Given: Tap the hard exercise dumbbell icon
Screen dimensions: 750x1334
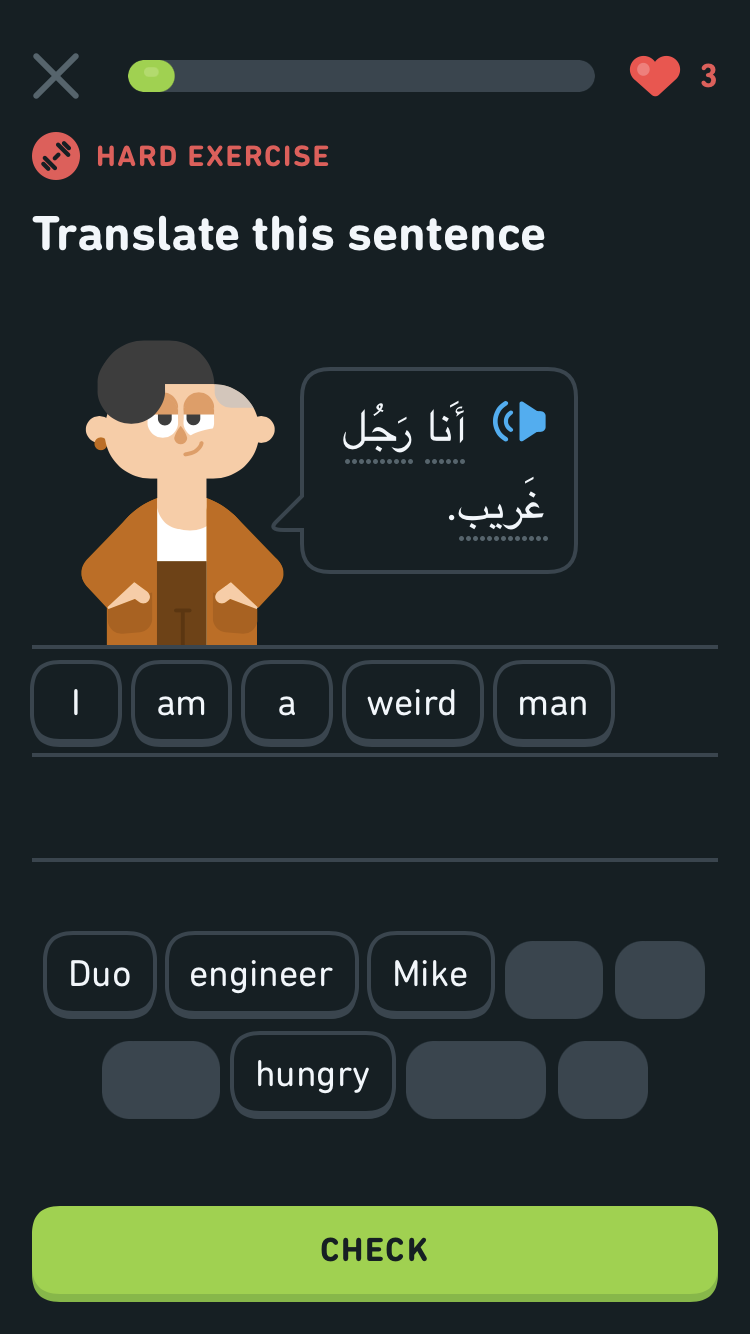Looking at the screenshot, I should point(56,156).
